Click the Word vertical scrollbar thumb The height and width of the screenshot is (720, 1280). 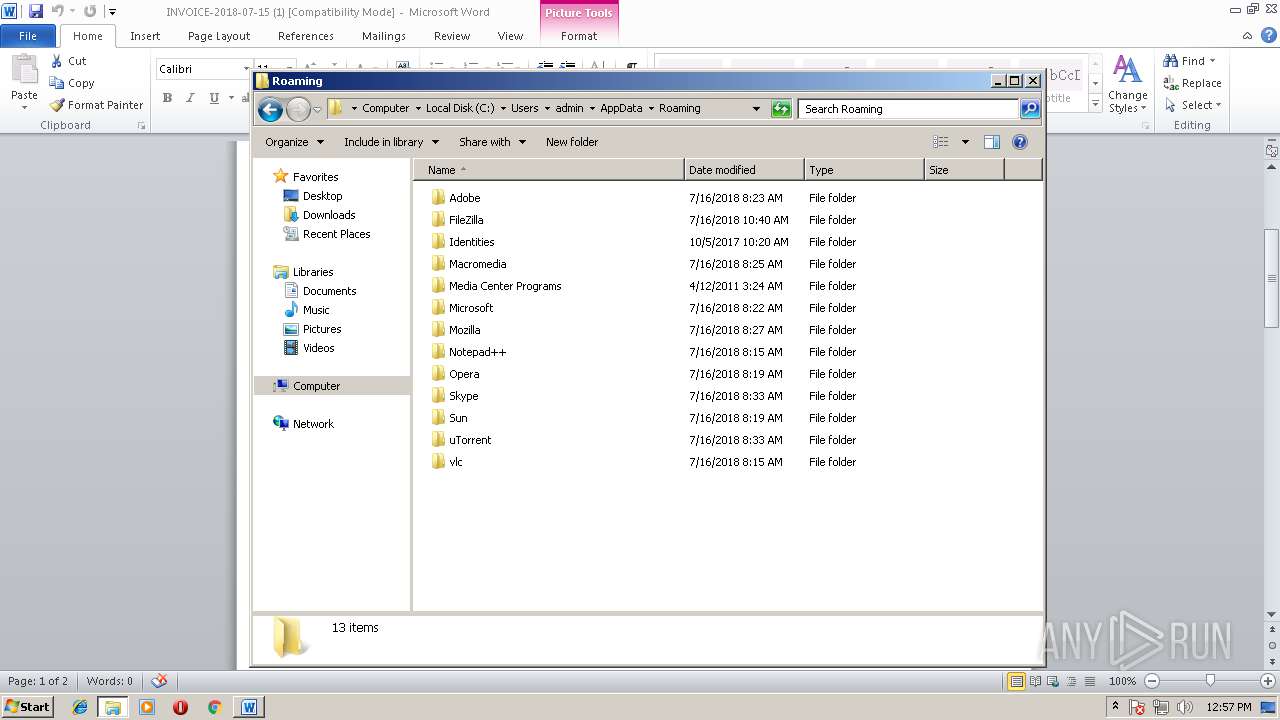1272,278
